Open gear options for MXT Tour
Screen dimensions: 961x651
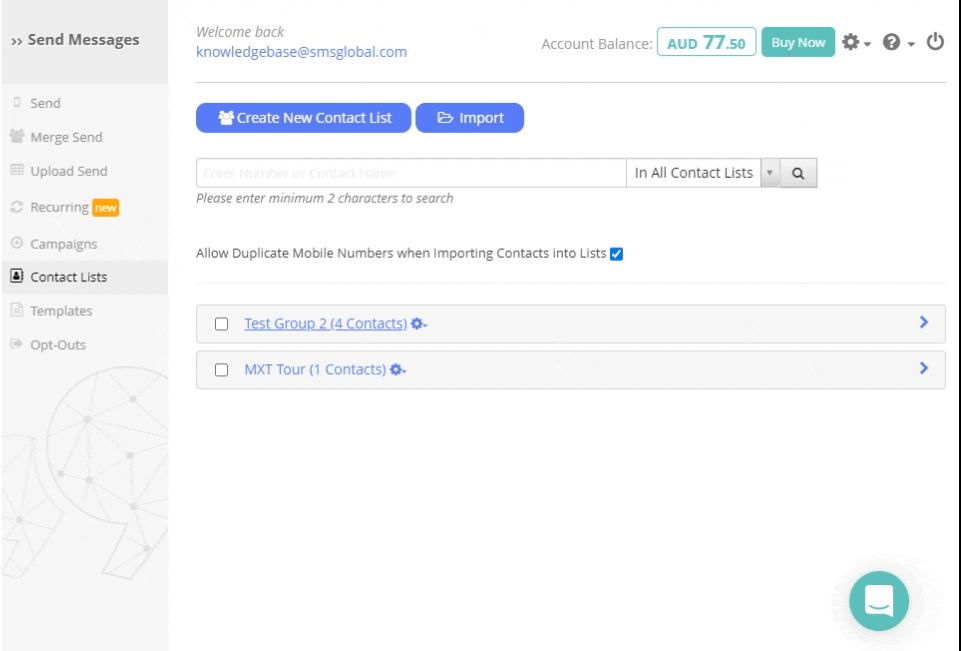(397, 370)
